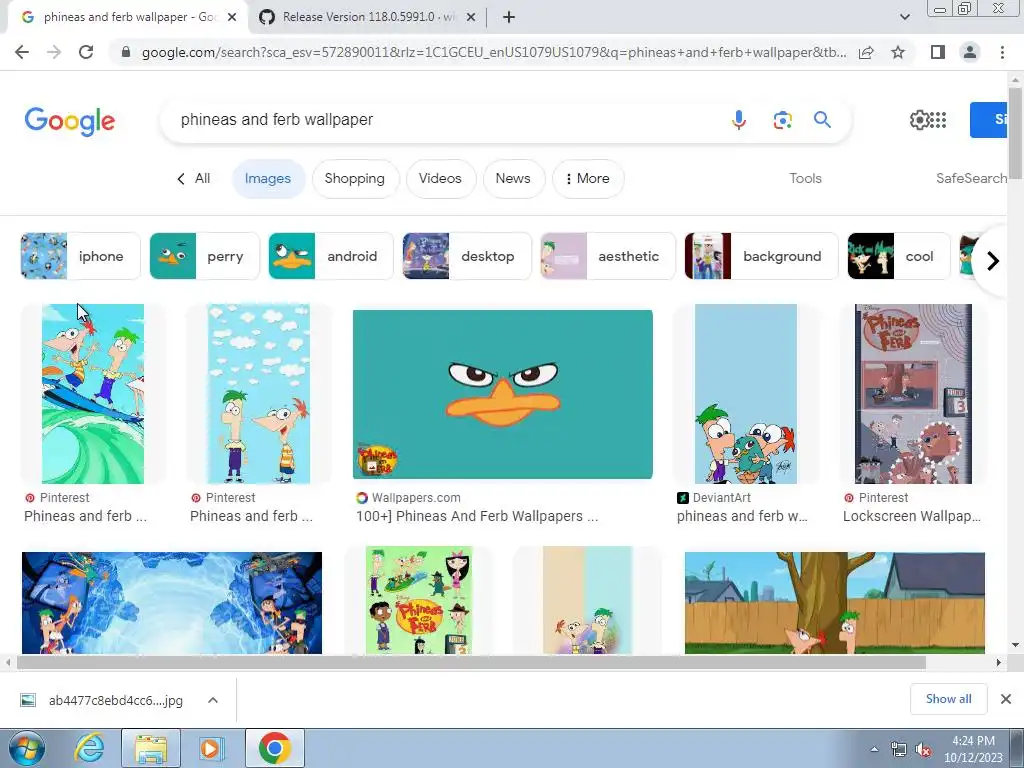Click the forward navigation arrow

click(x=54, y=52)
